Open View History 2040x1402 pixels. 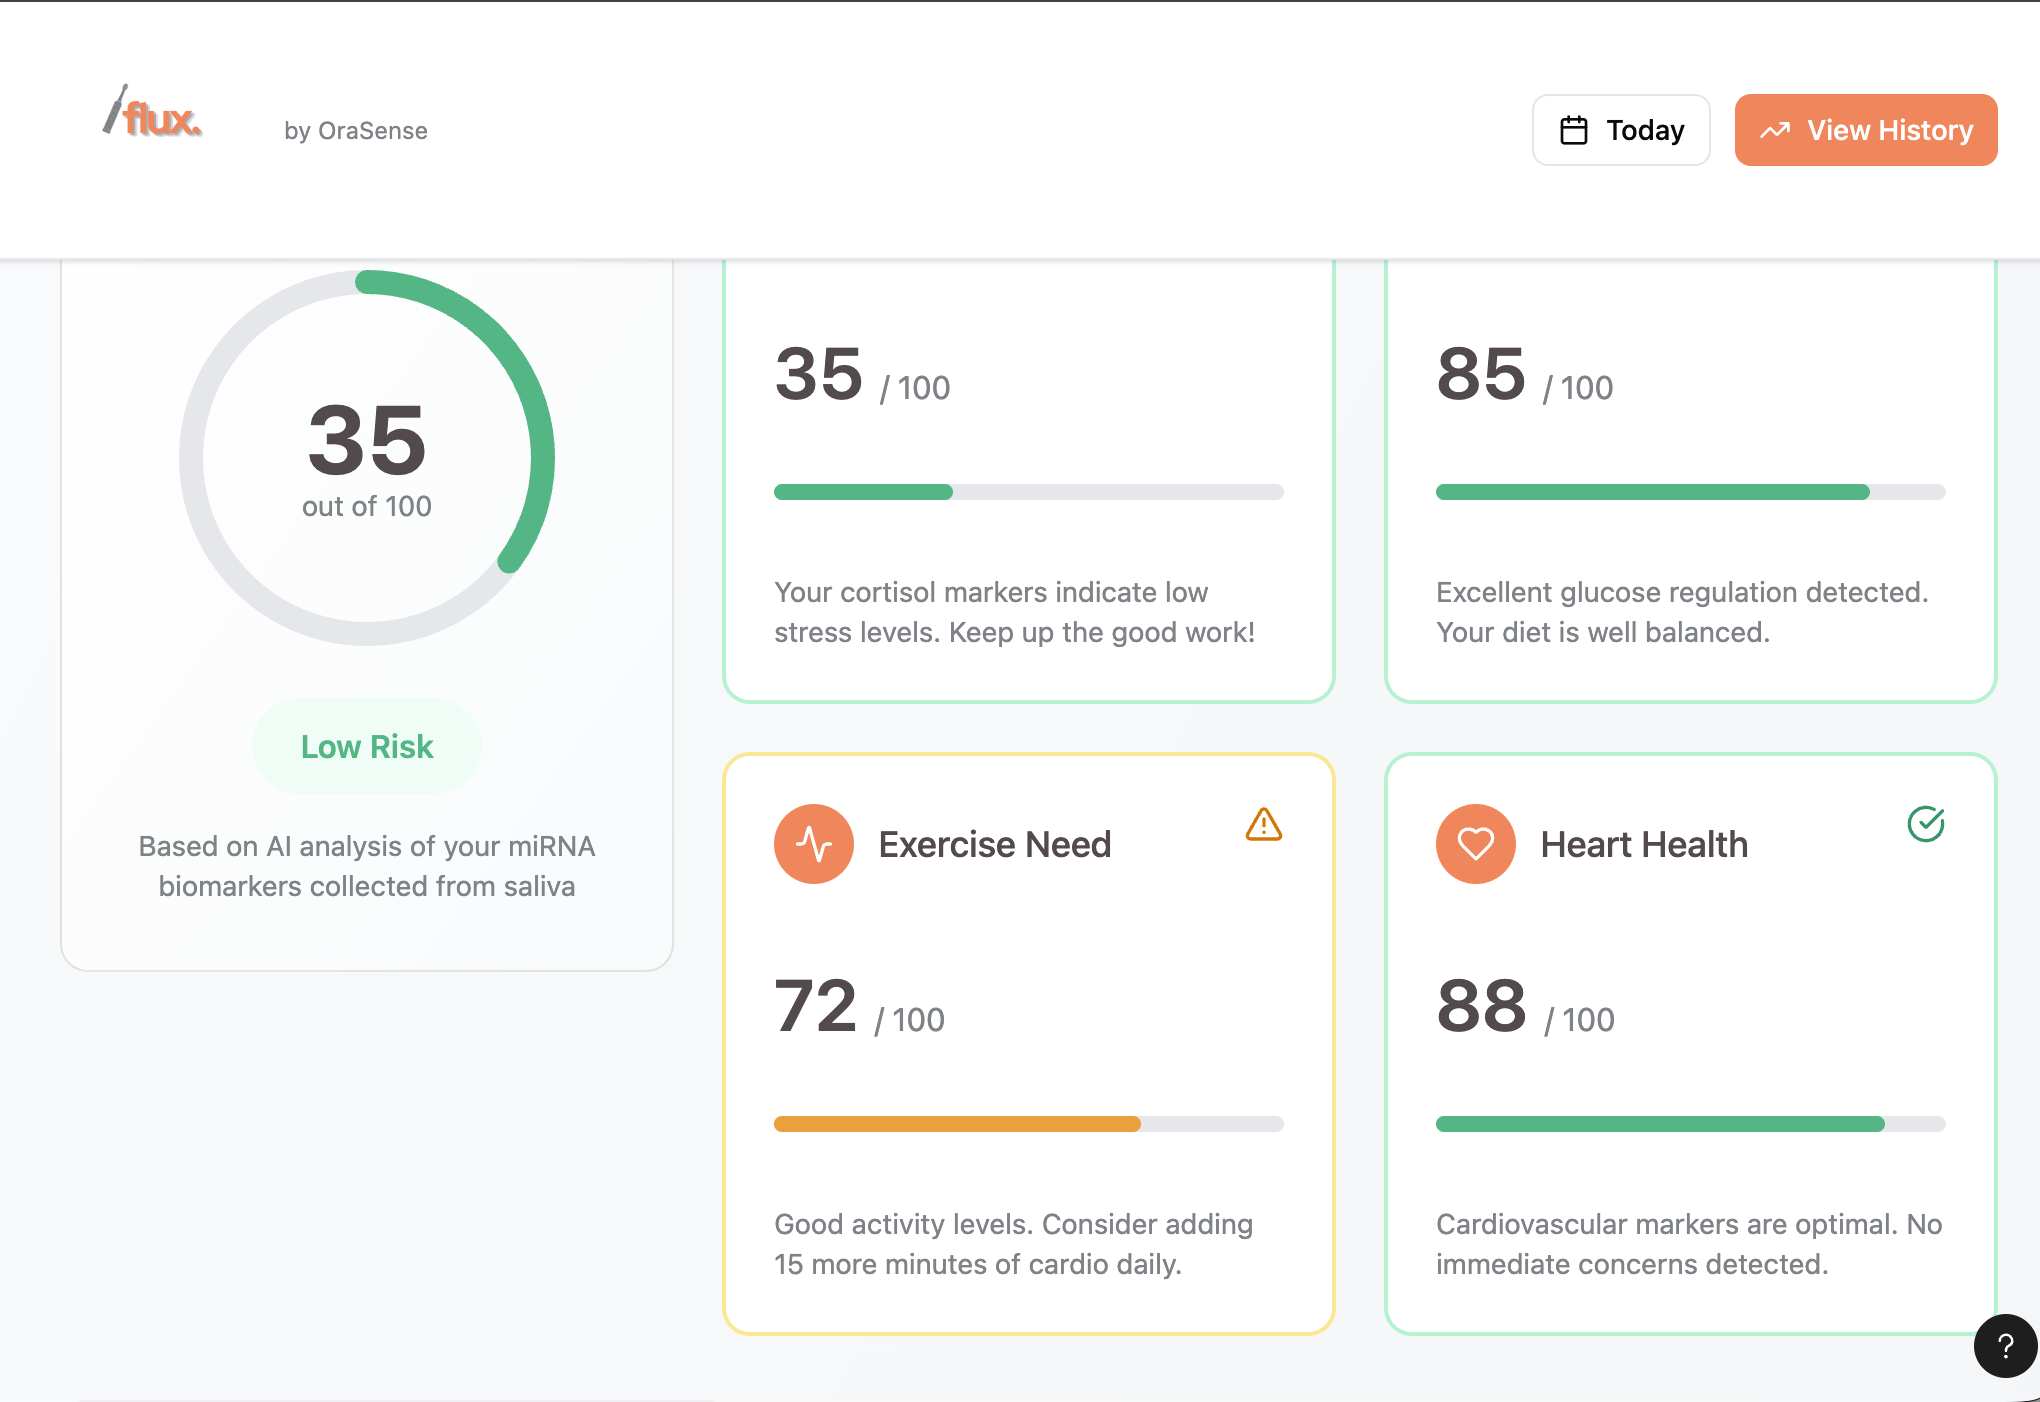click(1866, 129)
